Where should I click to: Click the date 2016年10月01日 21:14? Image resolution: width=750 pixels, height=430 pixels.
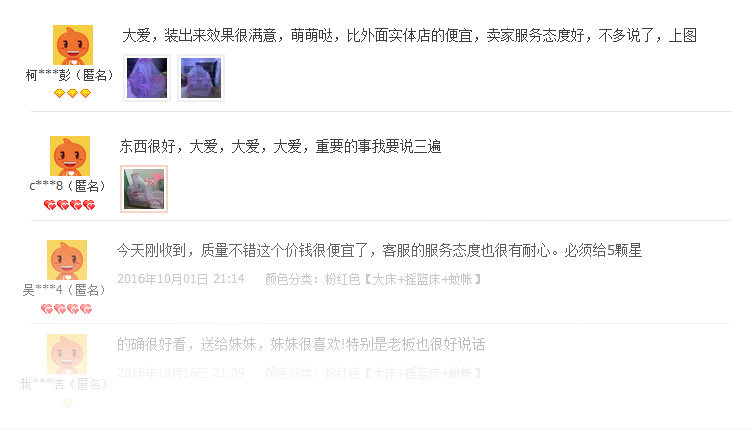point(181,279)
